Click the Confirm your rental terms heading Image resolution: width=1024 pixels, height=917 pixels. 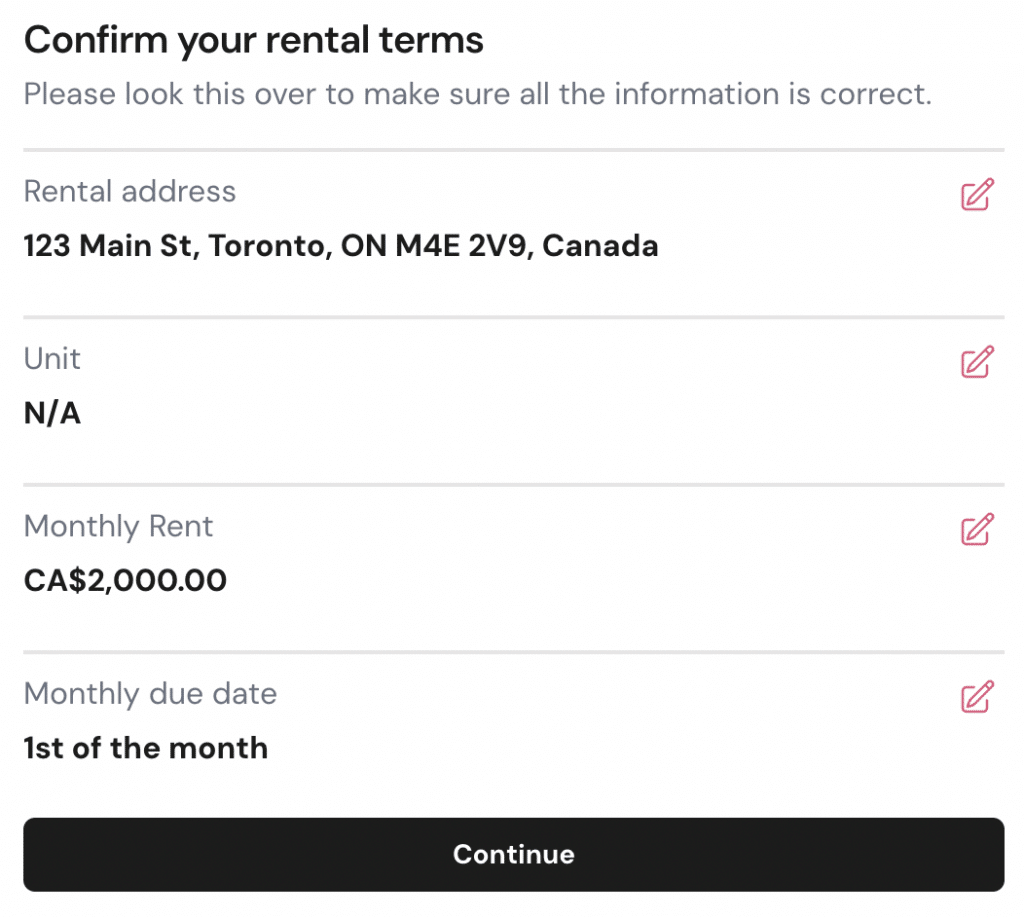[x=254, y=40]
